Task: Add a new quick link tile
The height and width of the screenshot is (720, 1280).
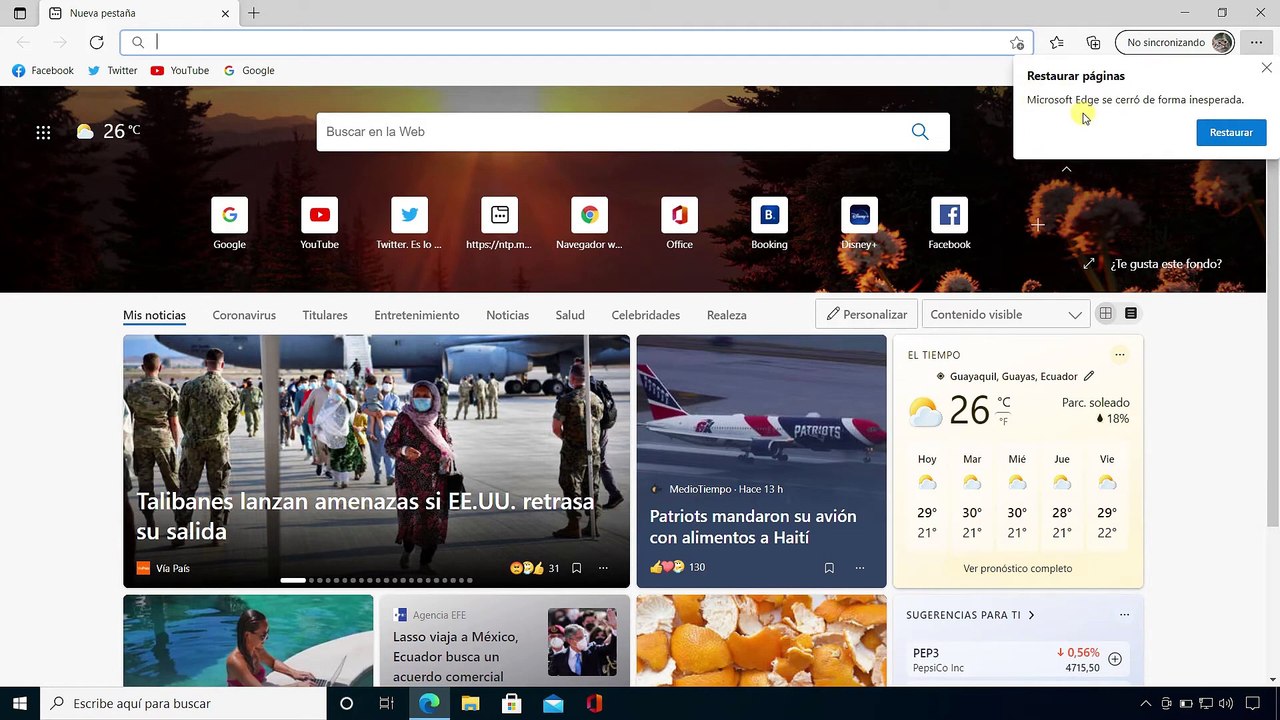Action: point(1037,224)
